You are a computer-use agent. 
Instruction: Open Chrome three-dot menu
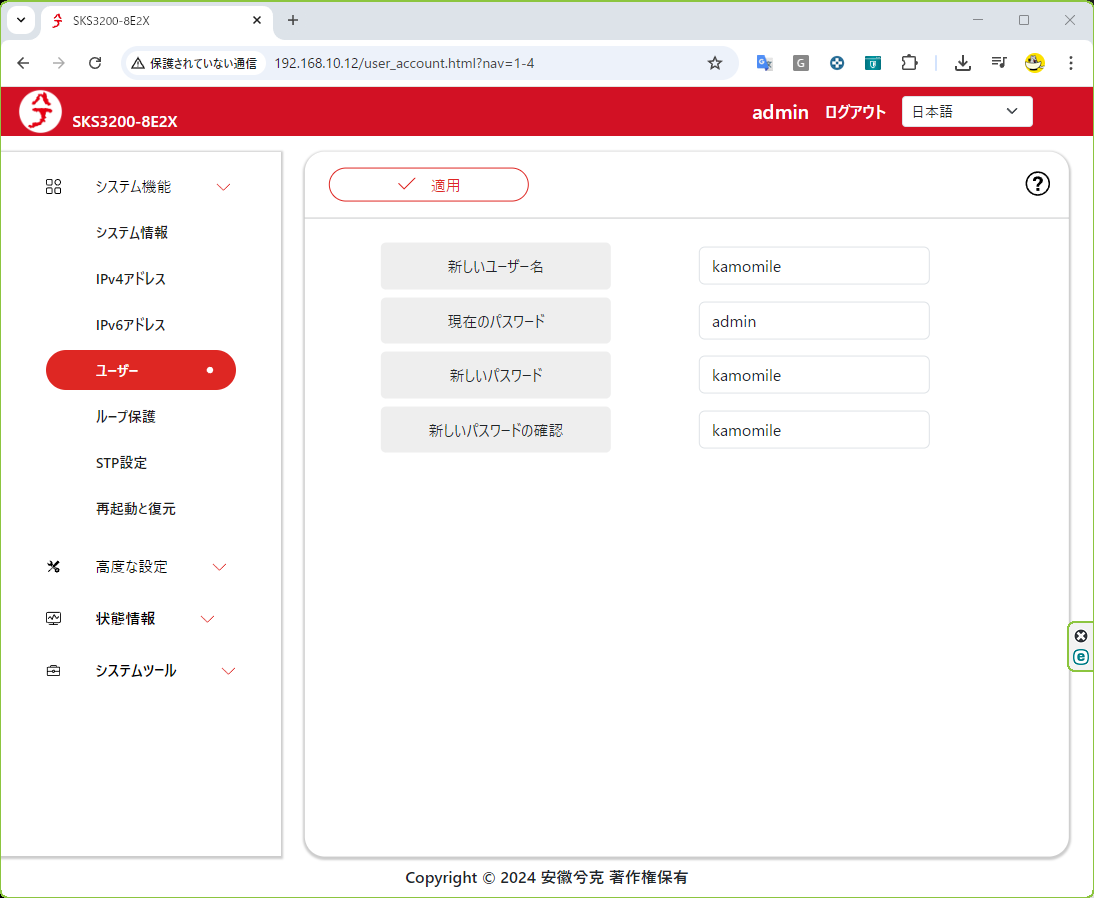[1070, 63]
